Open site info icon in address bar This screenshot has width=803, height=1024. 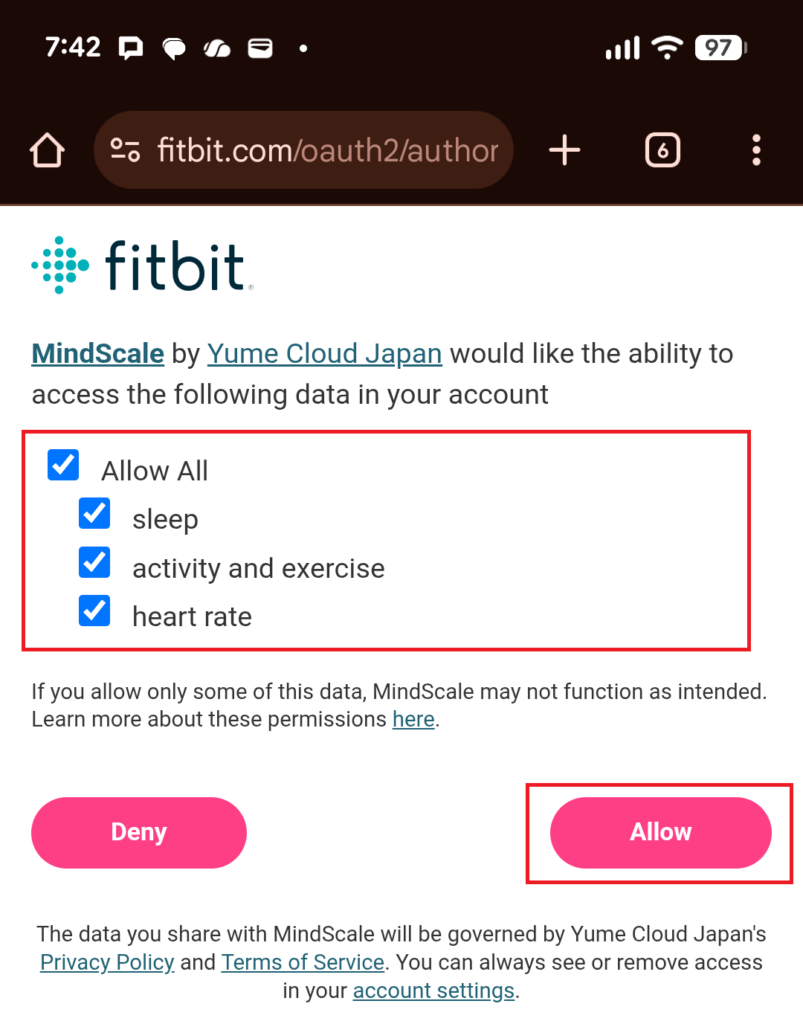coord(125,151)
